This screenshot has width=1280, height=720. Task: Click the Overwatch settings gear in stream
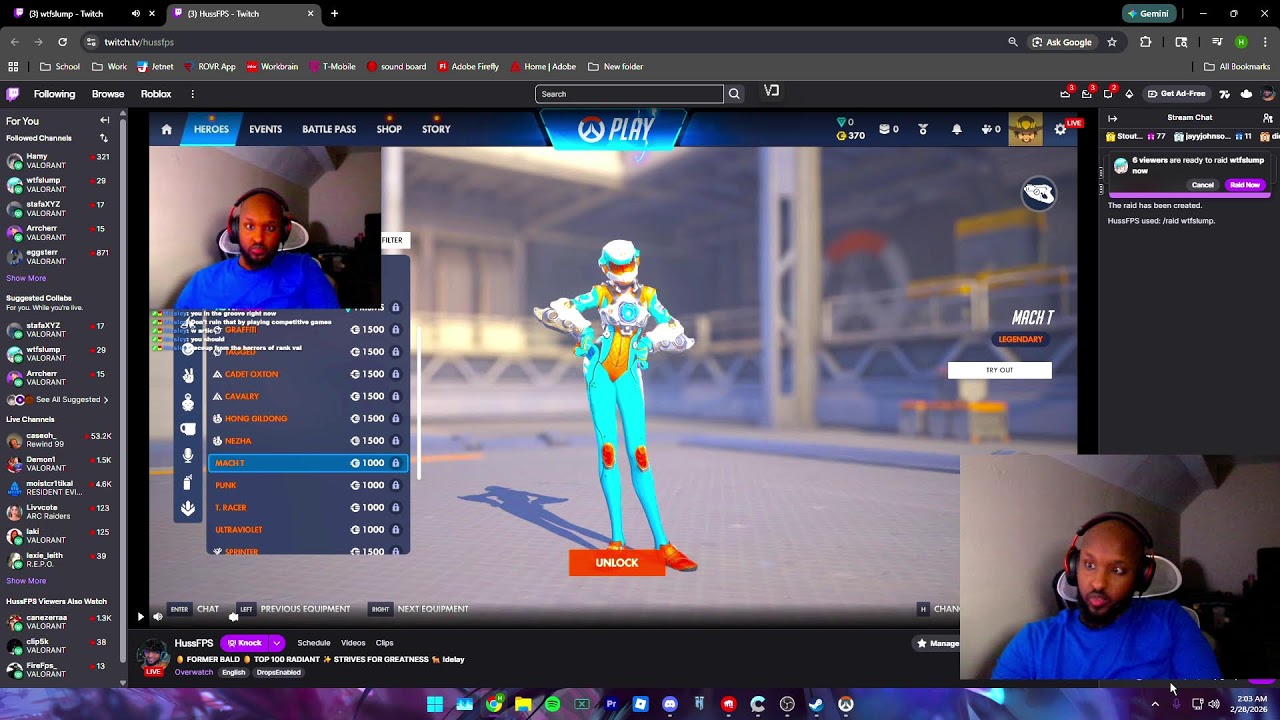1060,129
